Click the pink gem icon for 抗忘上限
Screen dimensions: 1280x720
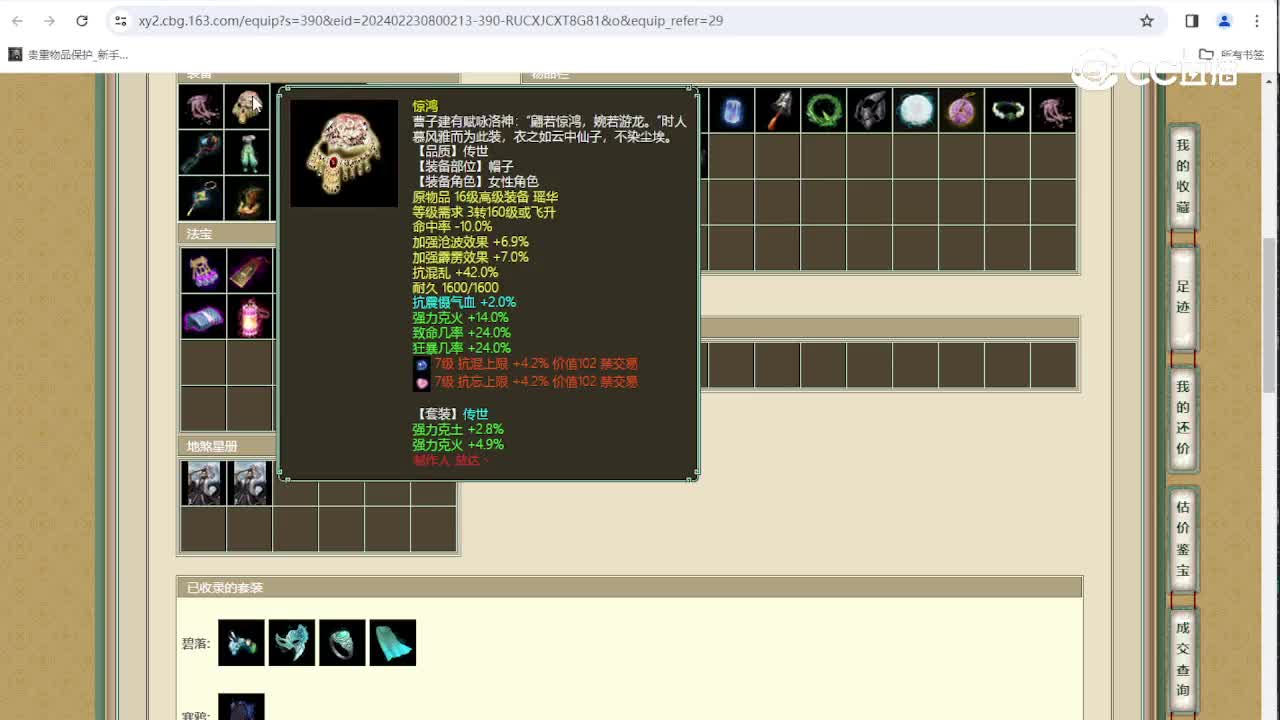pyautogui.click(x=421, y=382)
